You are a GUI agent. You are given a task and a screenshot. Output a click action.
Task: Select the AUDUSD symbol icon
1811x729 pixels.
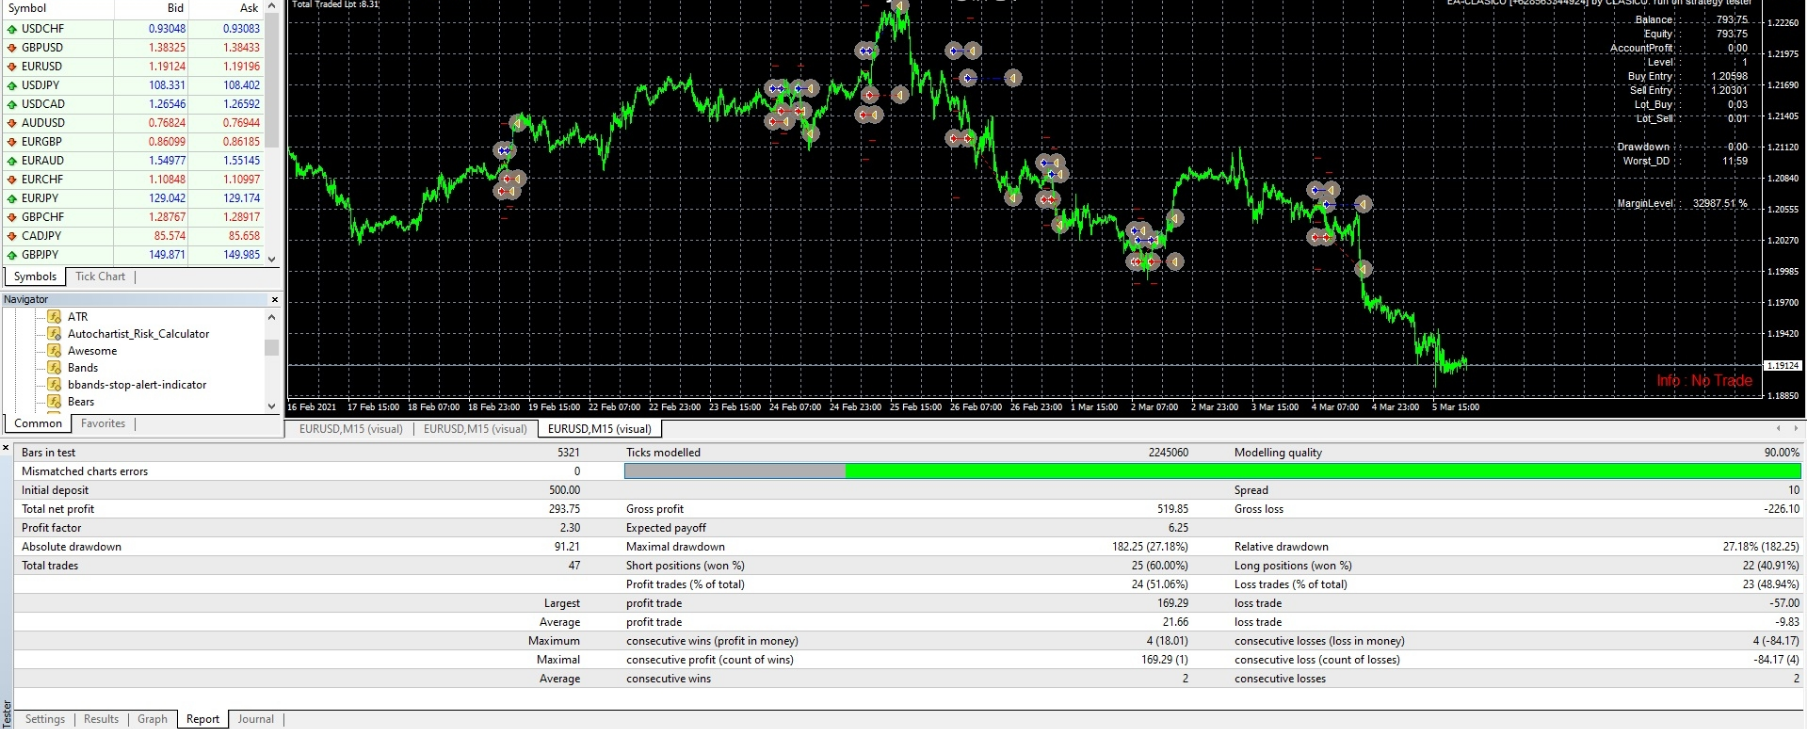pos(12,123)
